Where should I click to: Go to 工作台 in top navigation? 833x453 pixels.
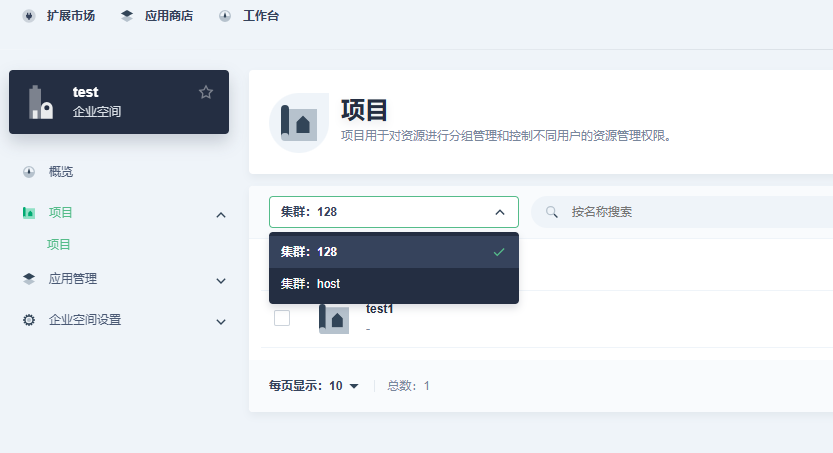click(261, 16)
